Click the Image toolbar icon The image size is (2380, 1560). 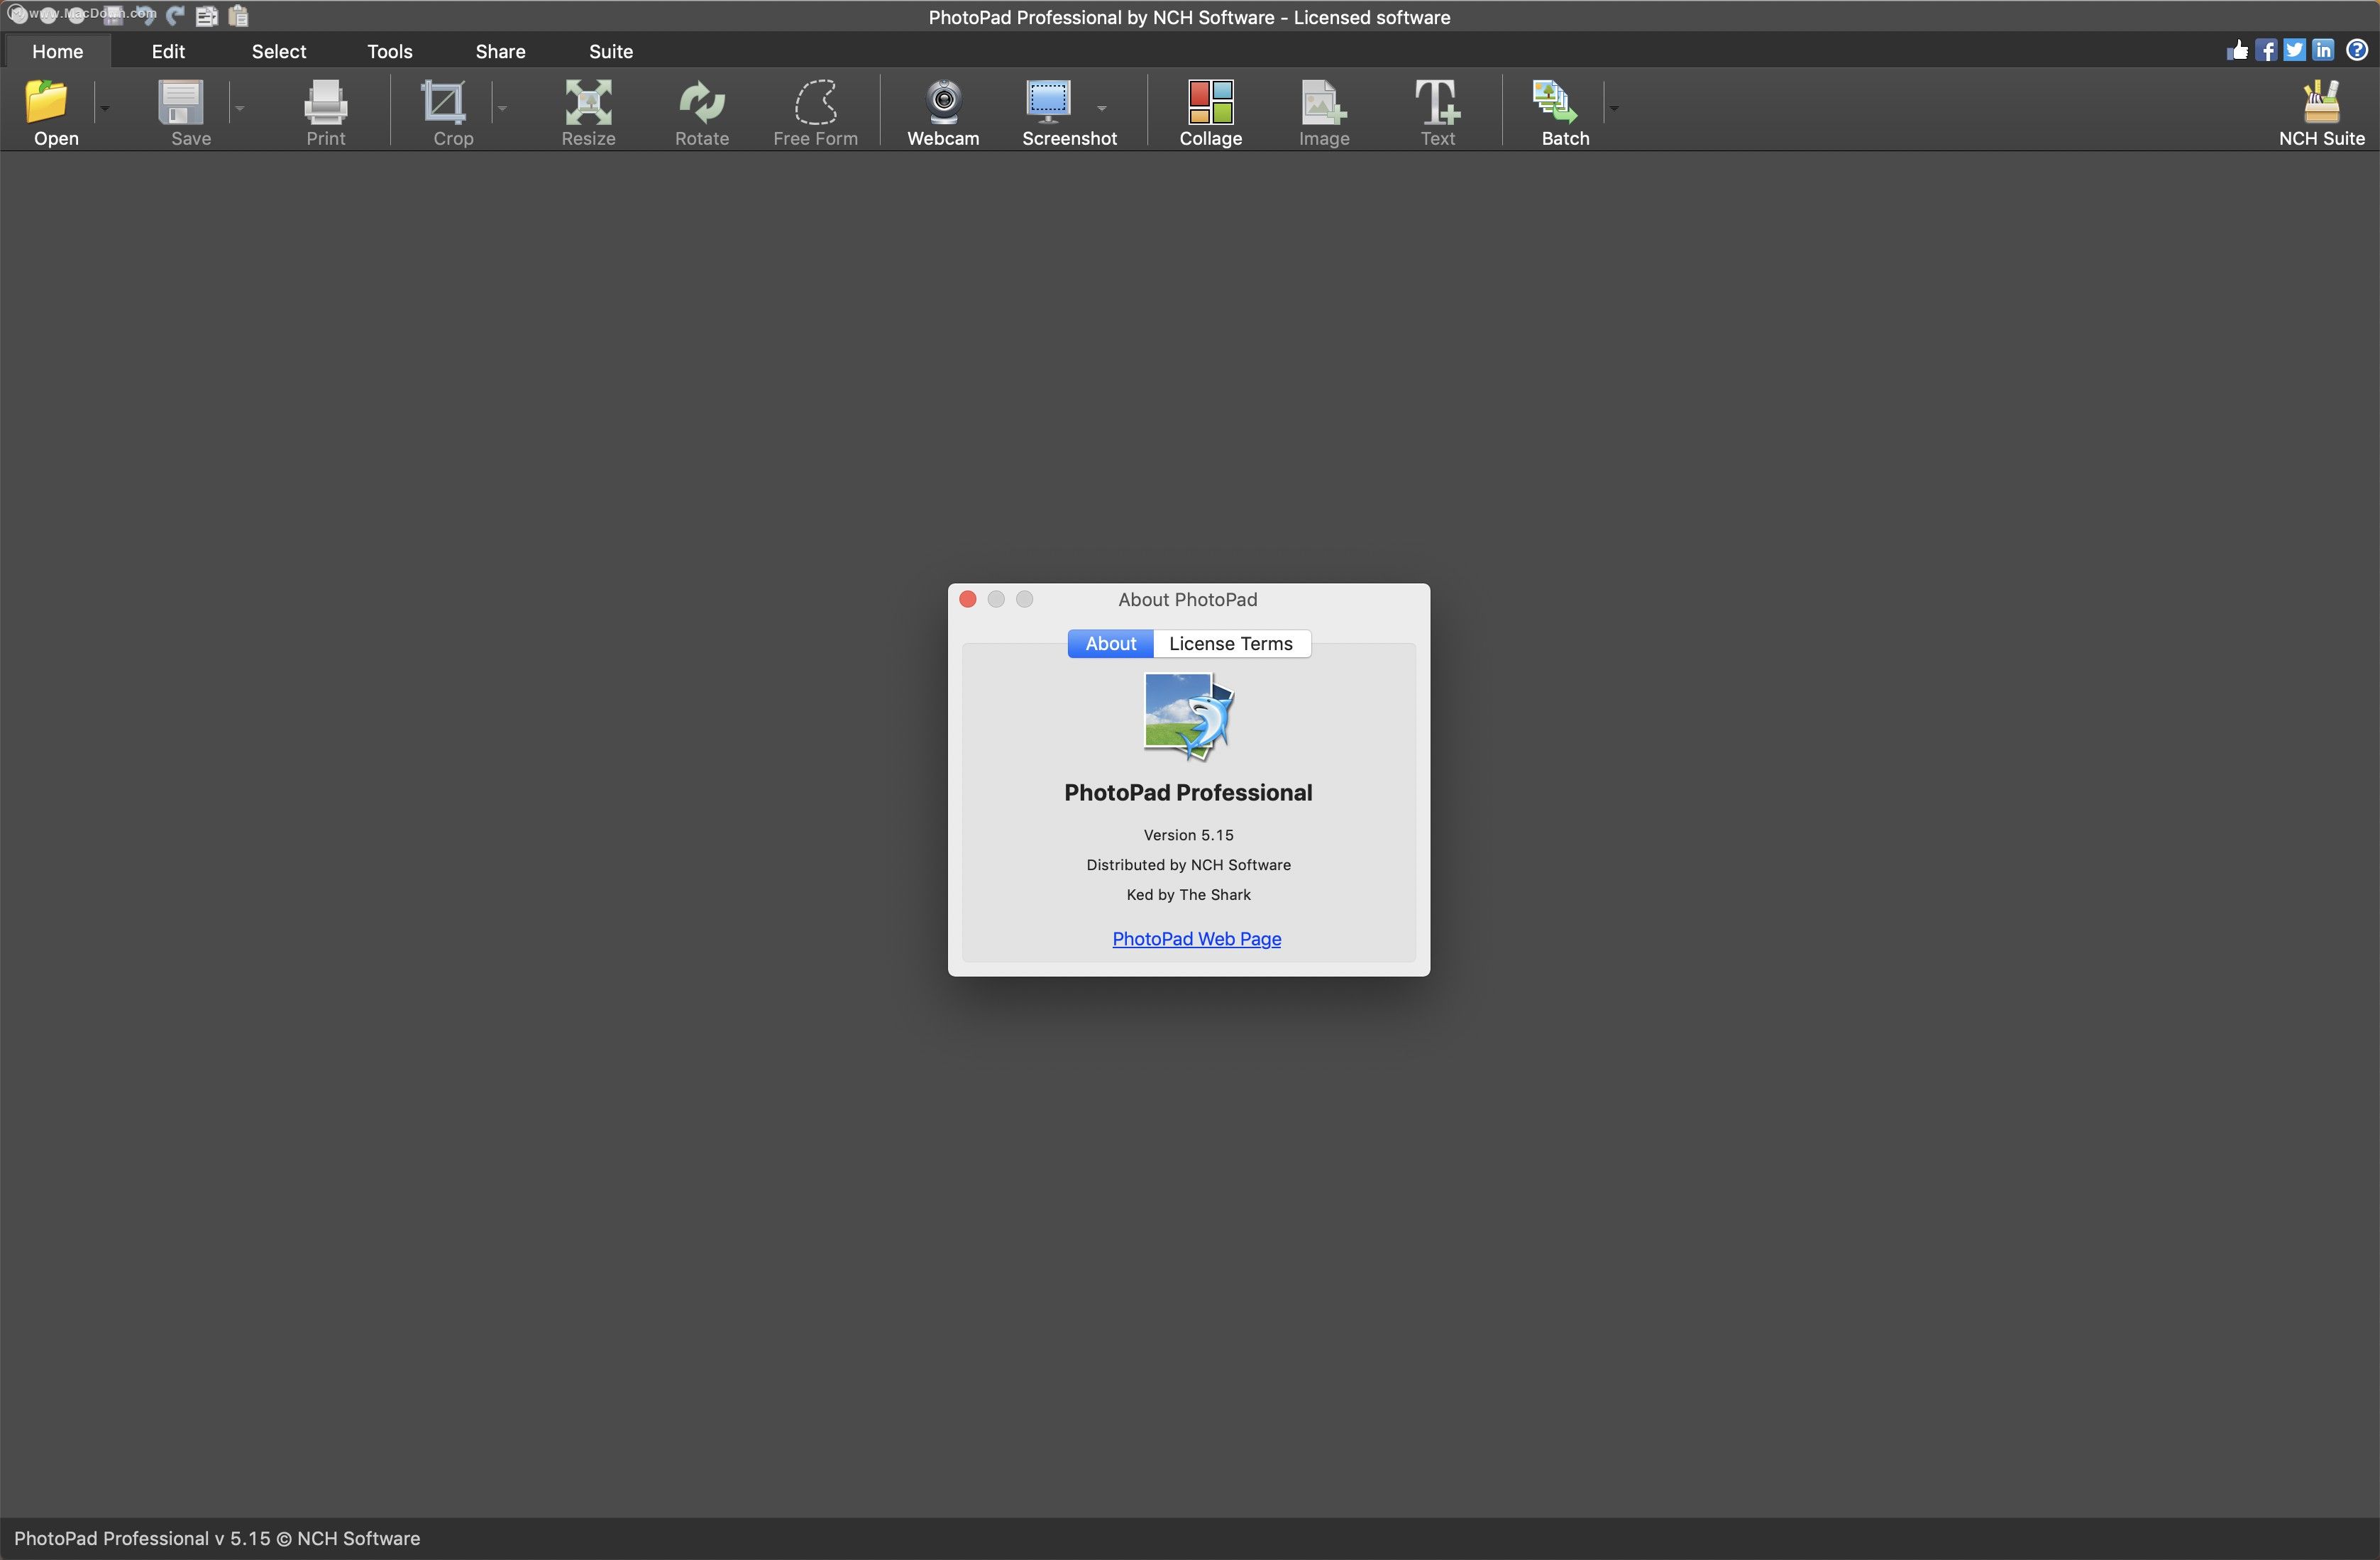tap(1324, 101)
